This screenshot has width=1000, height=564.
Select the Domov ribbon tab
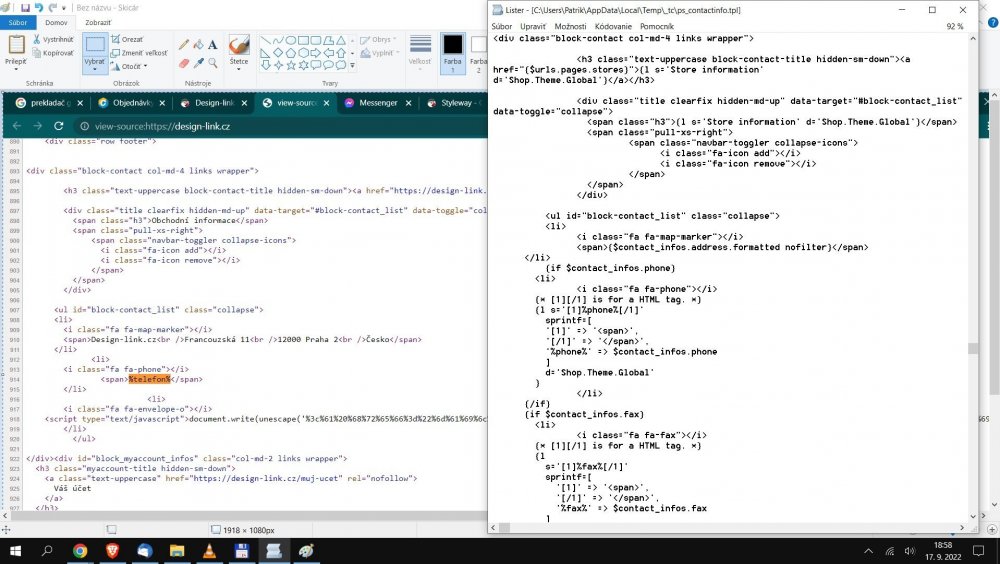(56, 22)
